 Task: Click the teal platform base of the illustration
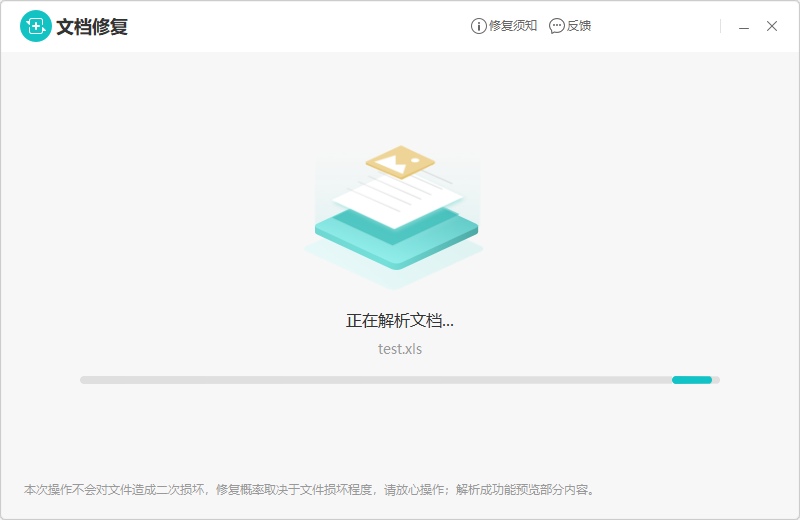point(395,240)
